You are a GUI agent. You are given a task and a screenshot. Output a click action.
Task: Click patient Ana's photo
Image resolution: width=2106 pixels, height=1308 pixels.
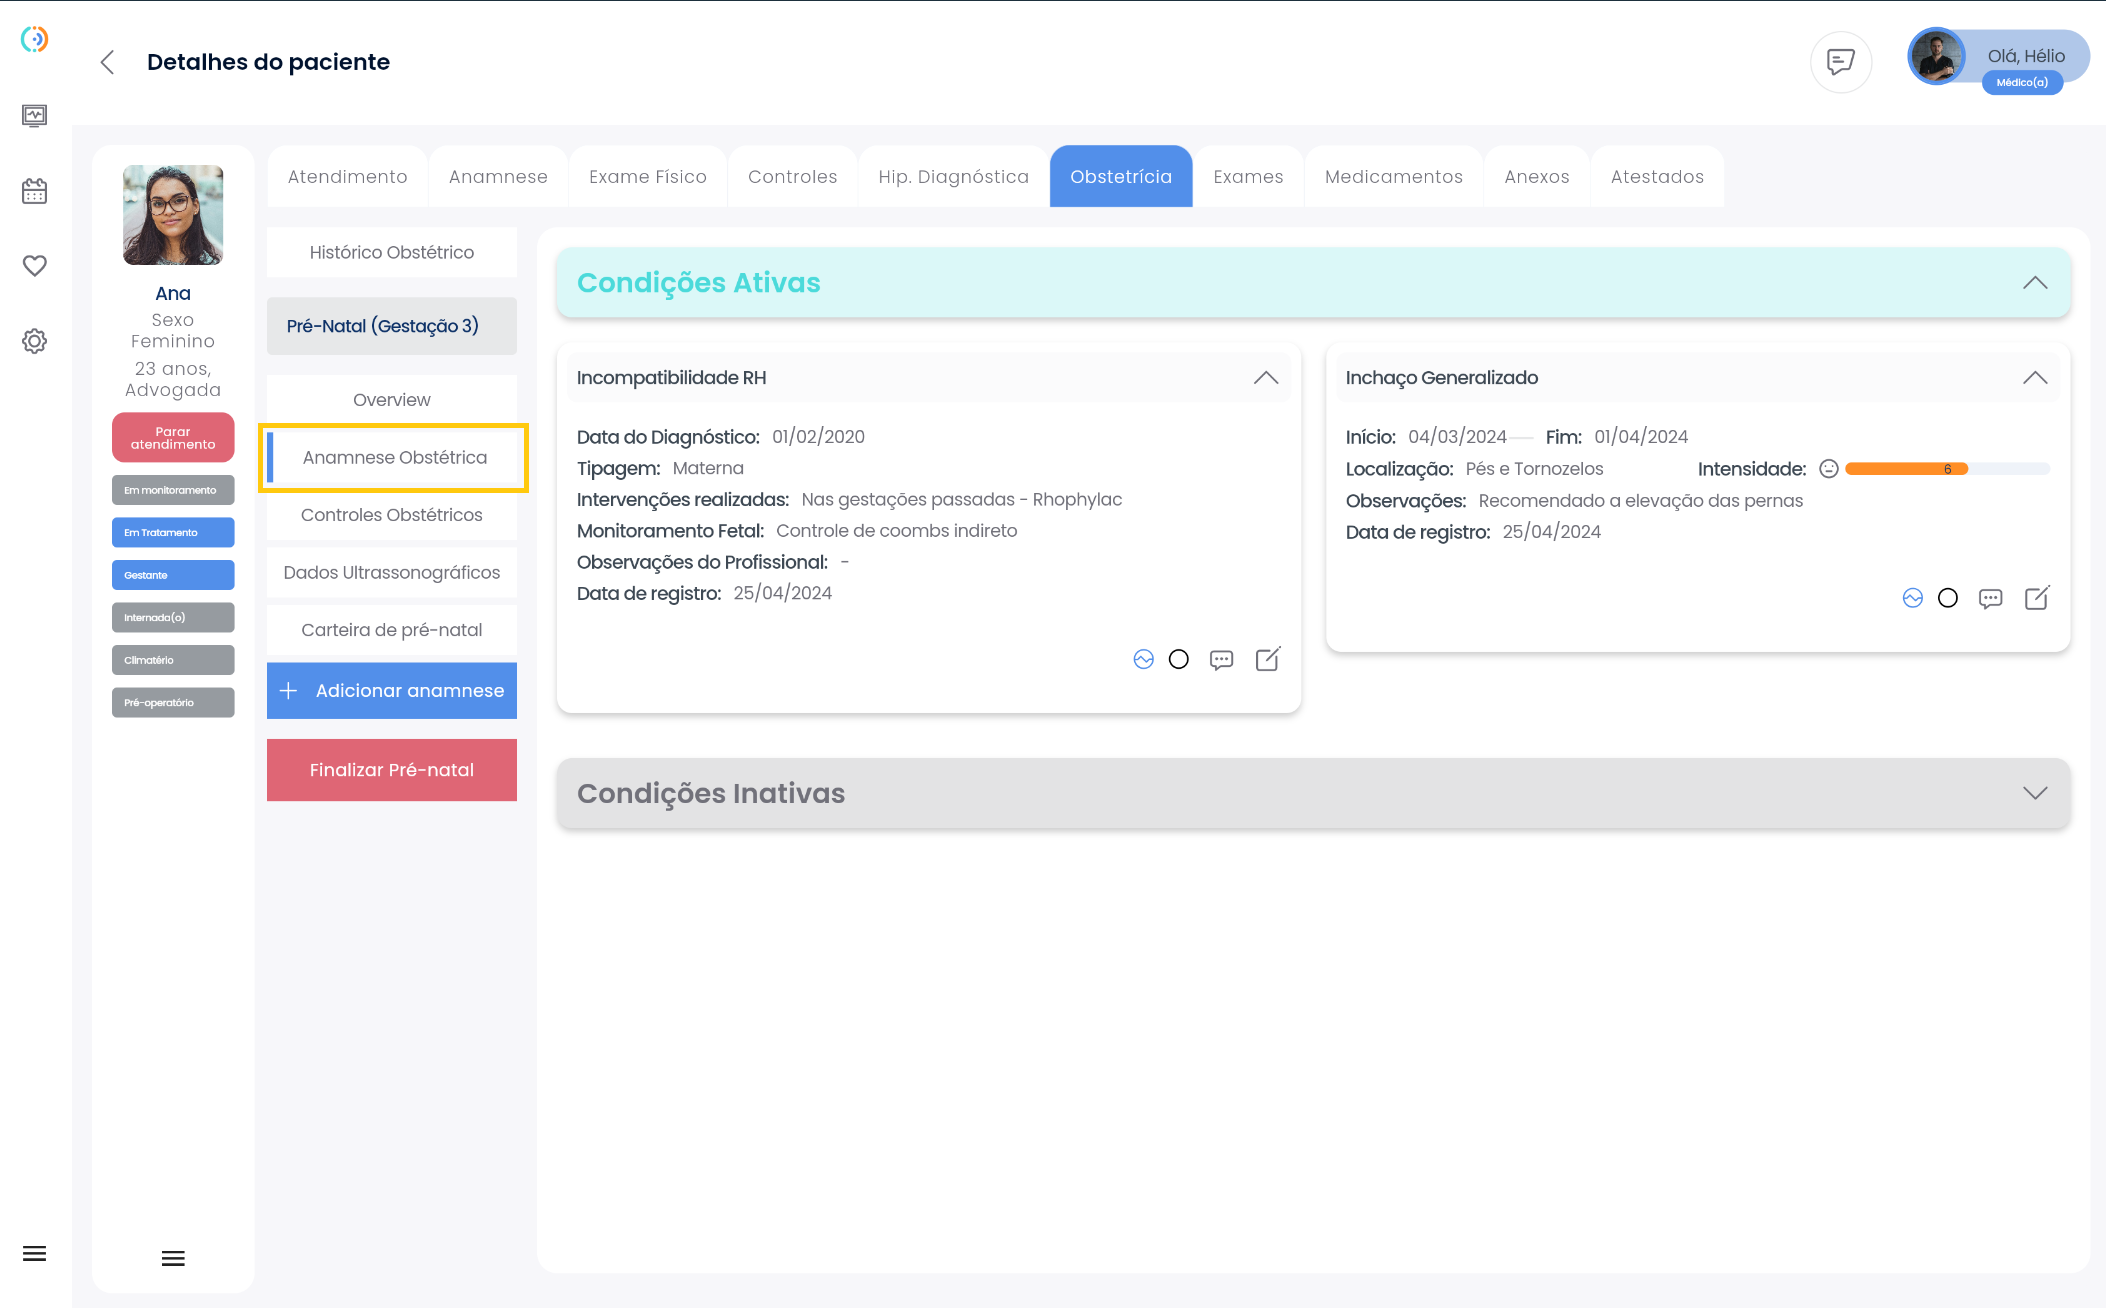point(173,215)
